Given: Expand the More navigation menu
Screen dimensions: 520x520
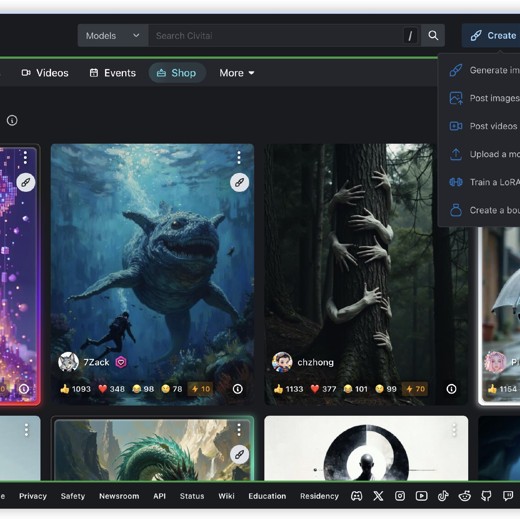Looking at the screenshot, I should point(237,73).
